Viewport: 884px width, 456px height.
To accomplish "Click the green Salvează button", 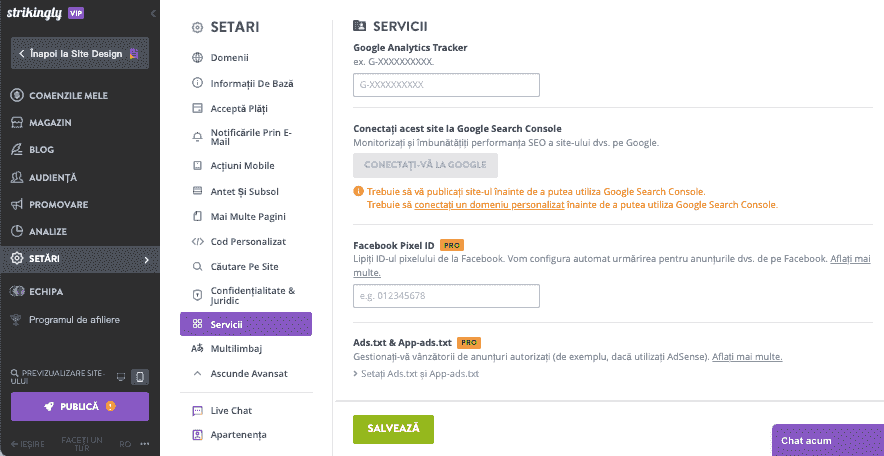I will click(394, 429).
